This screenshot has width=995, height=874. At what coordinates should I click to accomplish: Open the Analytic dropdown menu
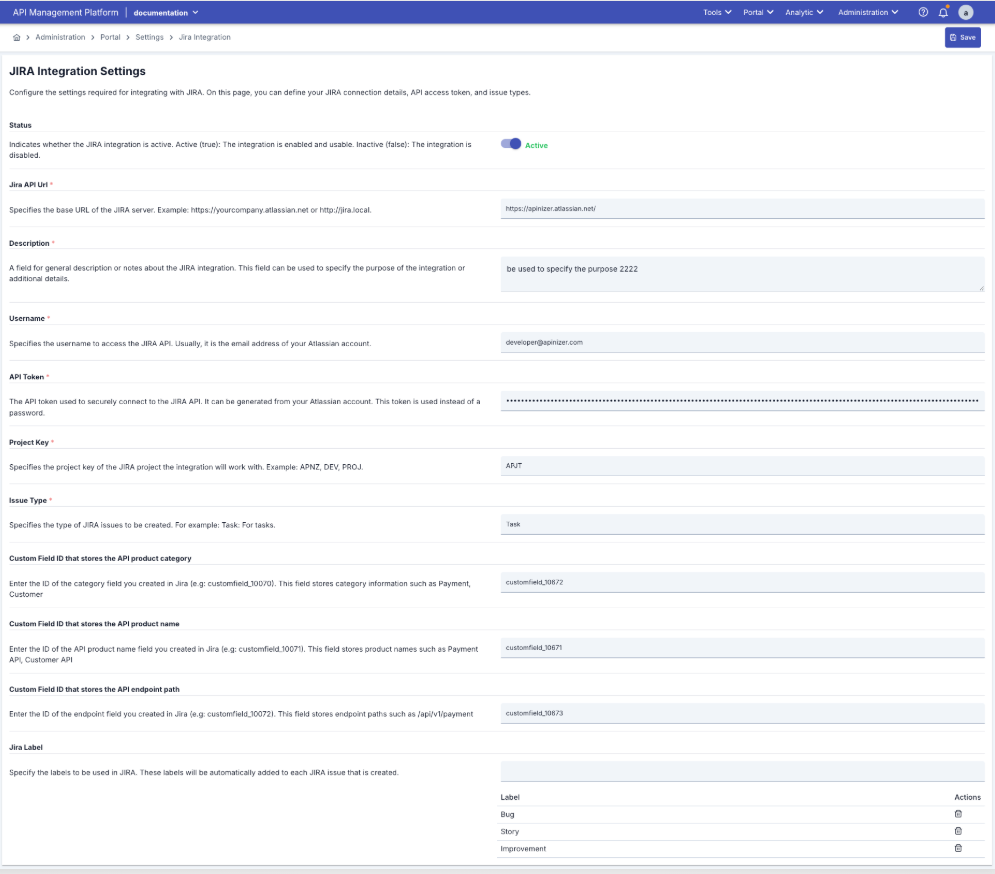click(804, 13)
